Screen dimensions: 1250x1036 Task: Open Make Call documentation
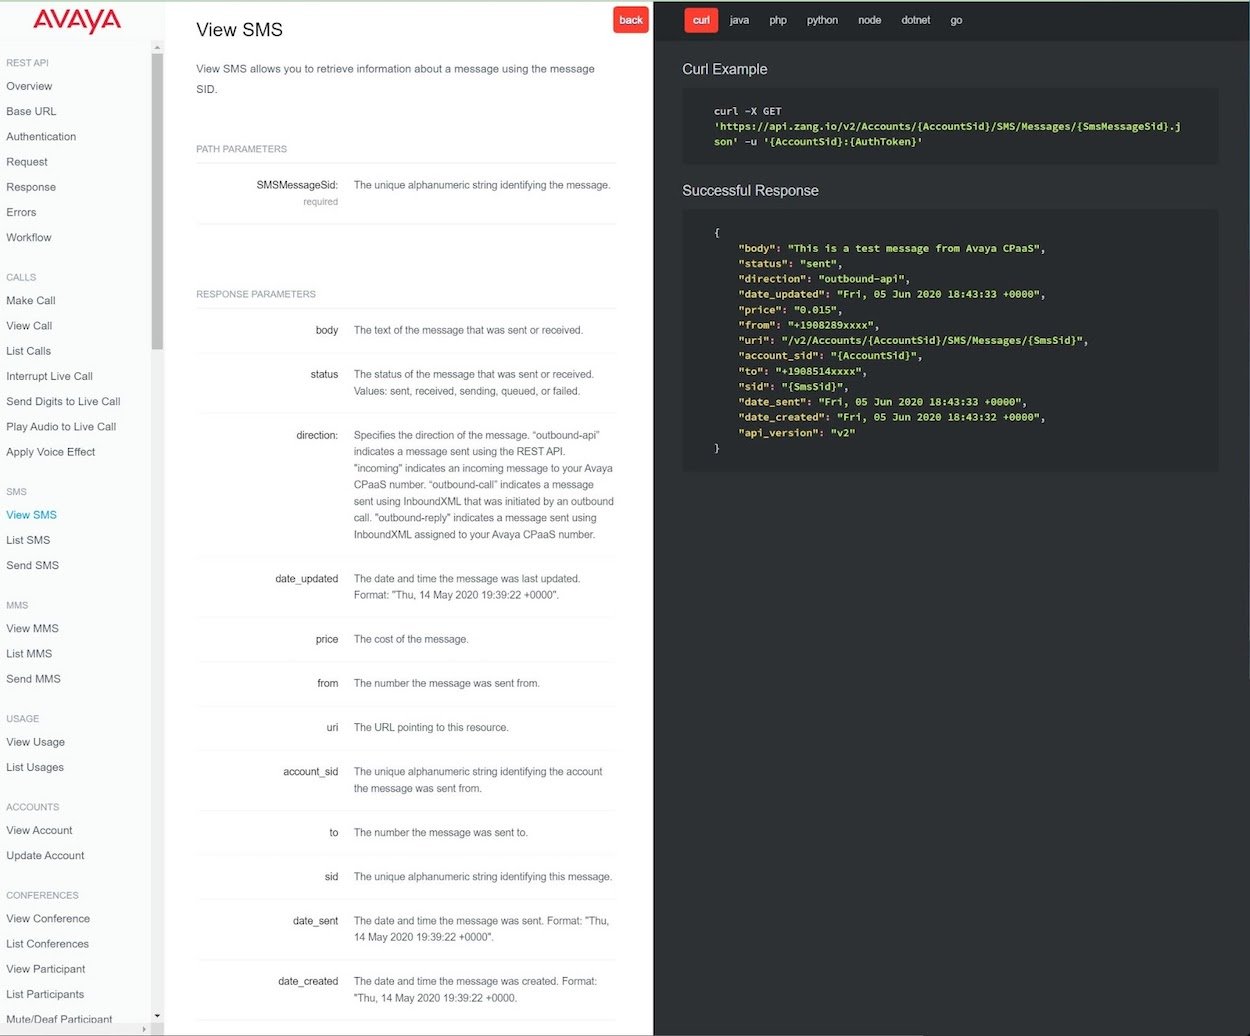[x=31, y=300]
